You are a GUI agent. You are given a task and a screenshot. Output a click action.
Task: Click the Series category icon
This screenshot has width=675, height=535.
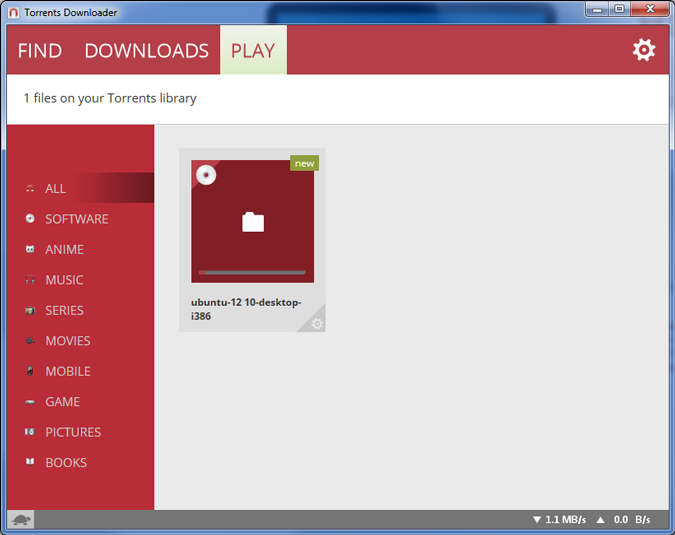pos(30,311)
